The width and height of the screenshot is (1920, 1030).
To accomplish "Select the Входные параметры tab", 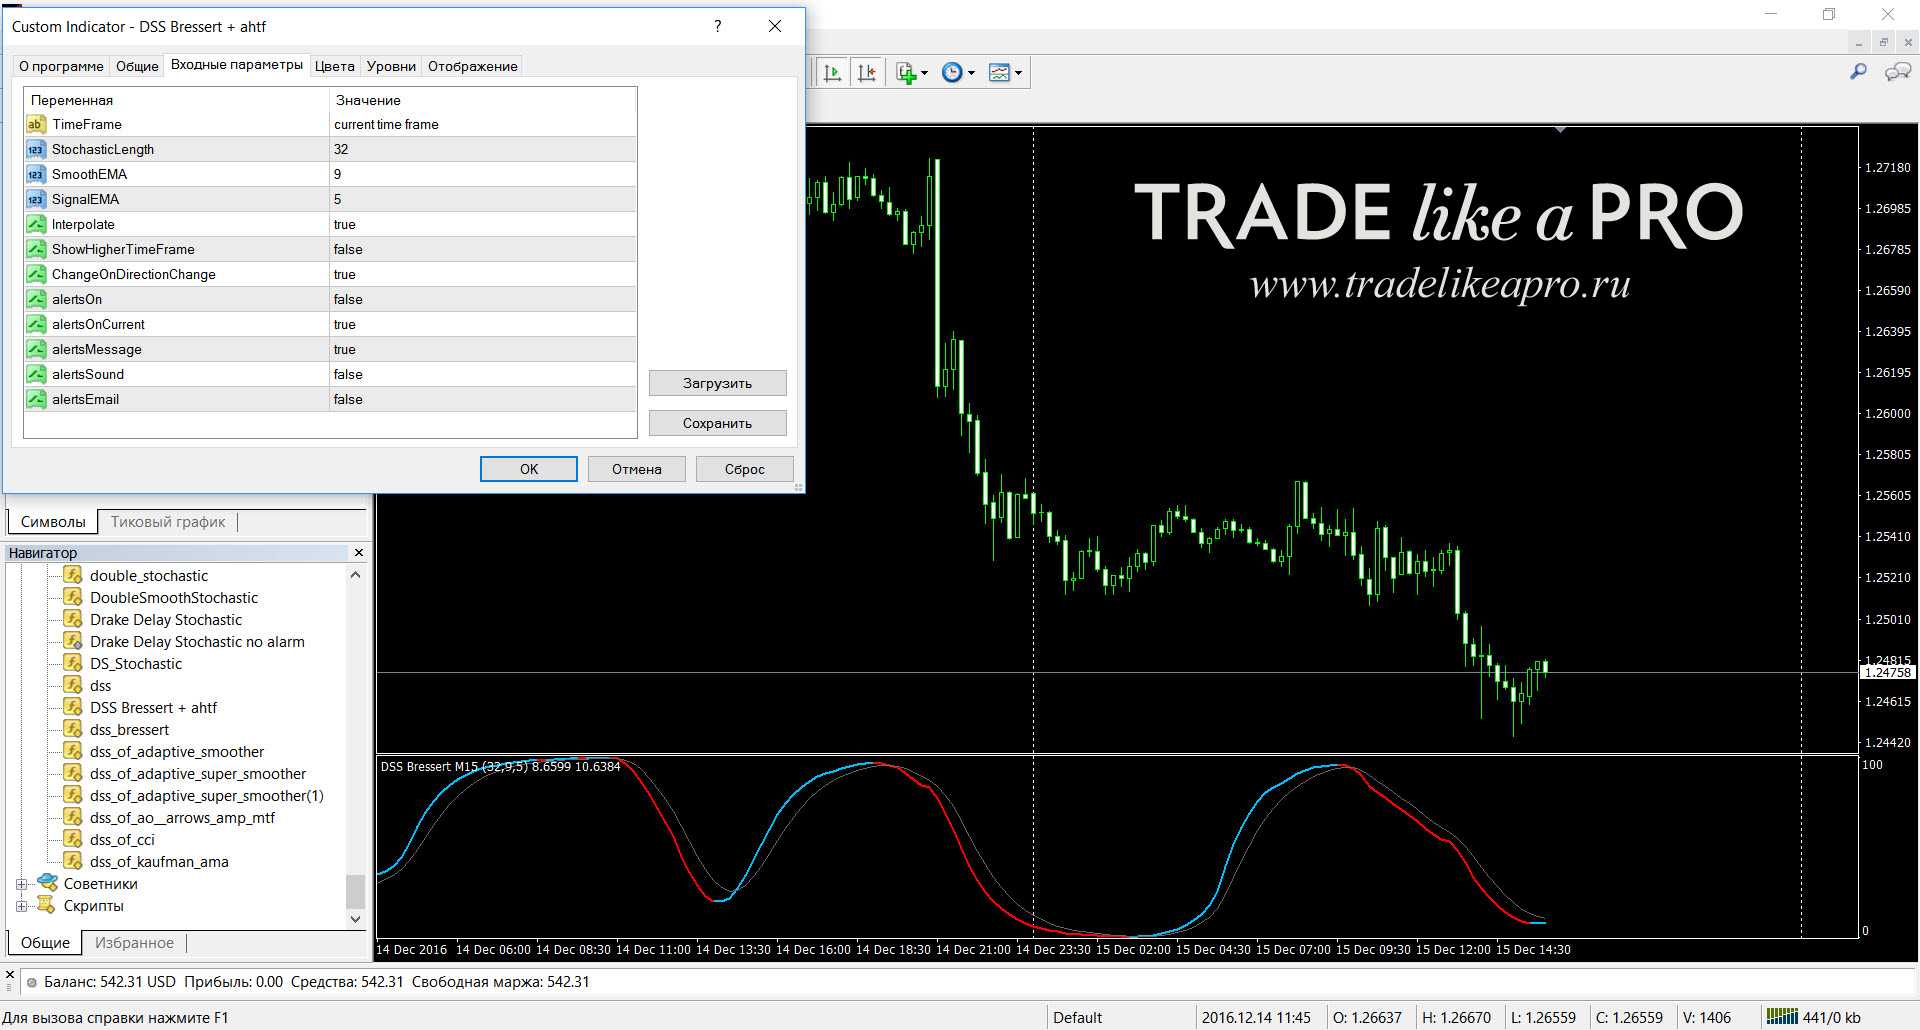I will click(x=237, y=64).
